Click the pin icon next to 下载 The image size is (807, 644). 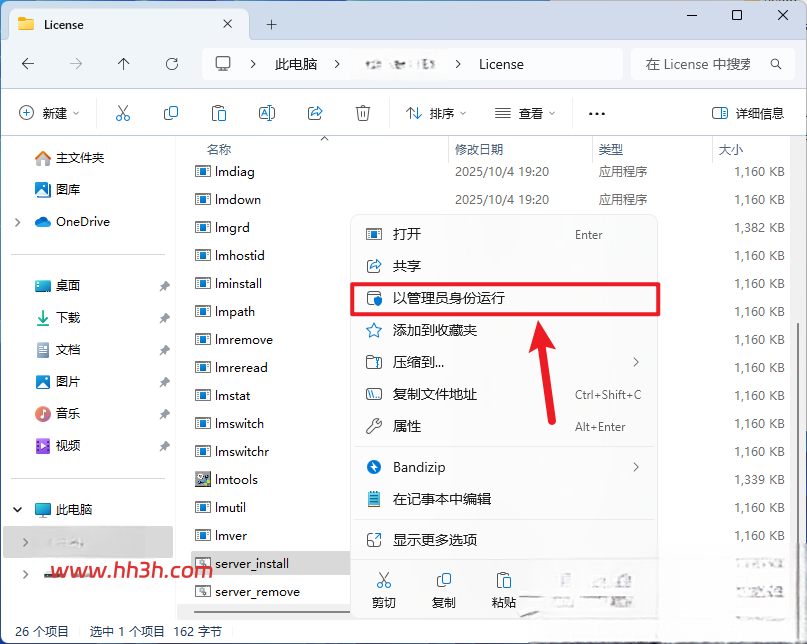(164, 318)
